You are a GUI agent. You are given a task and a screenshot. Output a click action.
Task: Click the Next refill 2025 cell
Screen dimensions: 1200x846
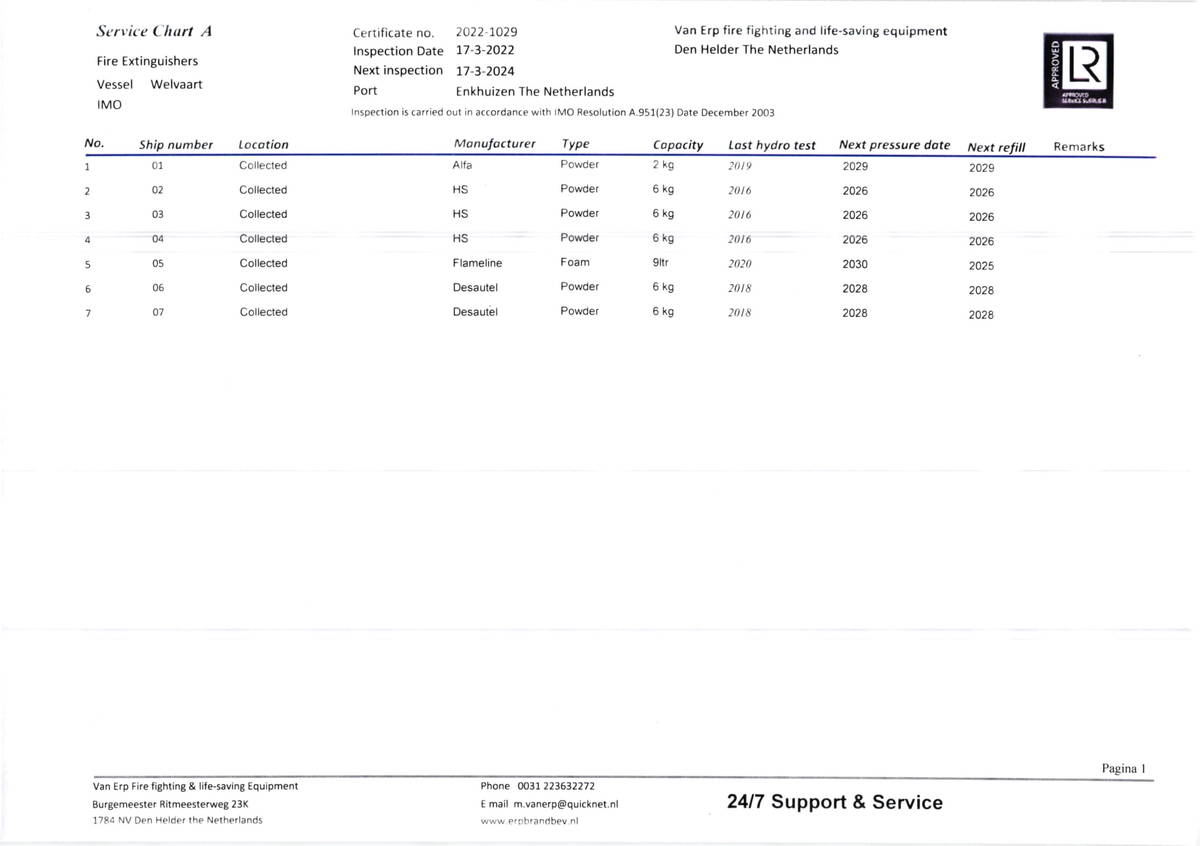tap(981, 266)
